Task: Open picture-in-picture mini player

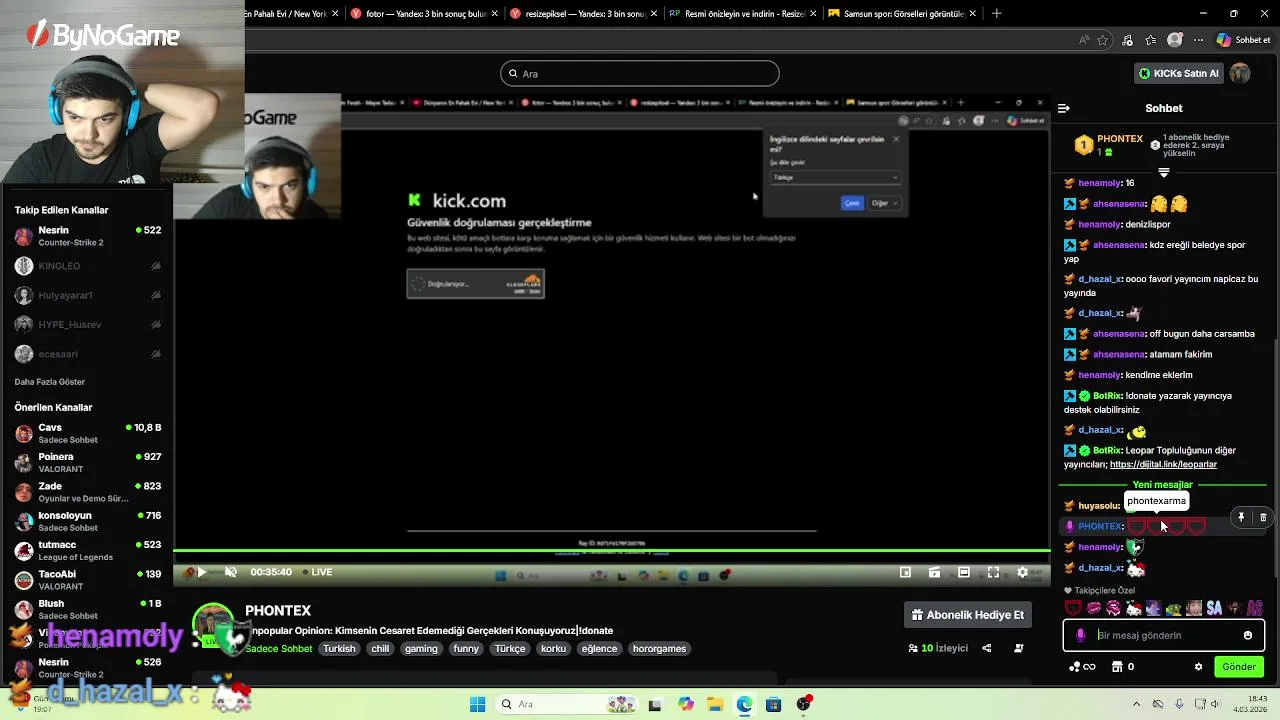Action: [x=905, y=572]
